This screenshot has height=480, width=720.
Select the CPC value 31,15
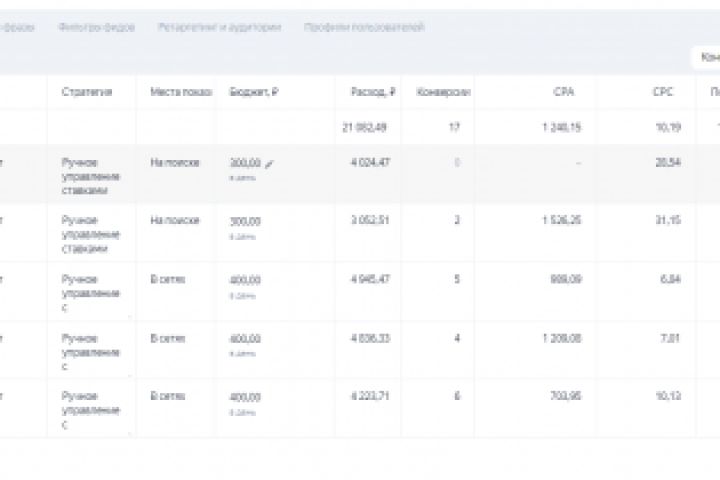(x=669, y=220)
